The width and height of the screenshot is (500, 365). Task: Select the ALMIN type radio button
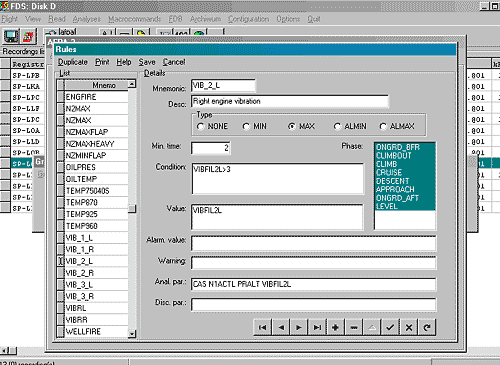[337, 127]
